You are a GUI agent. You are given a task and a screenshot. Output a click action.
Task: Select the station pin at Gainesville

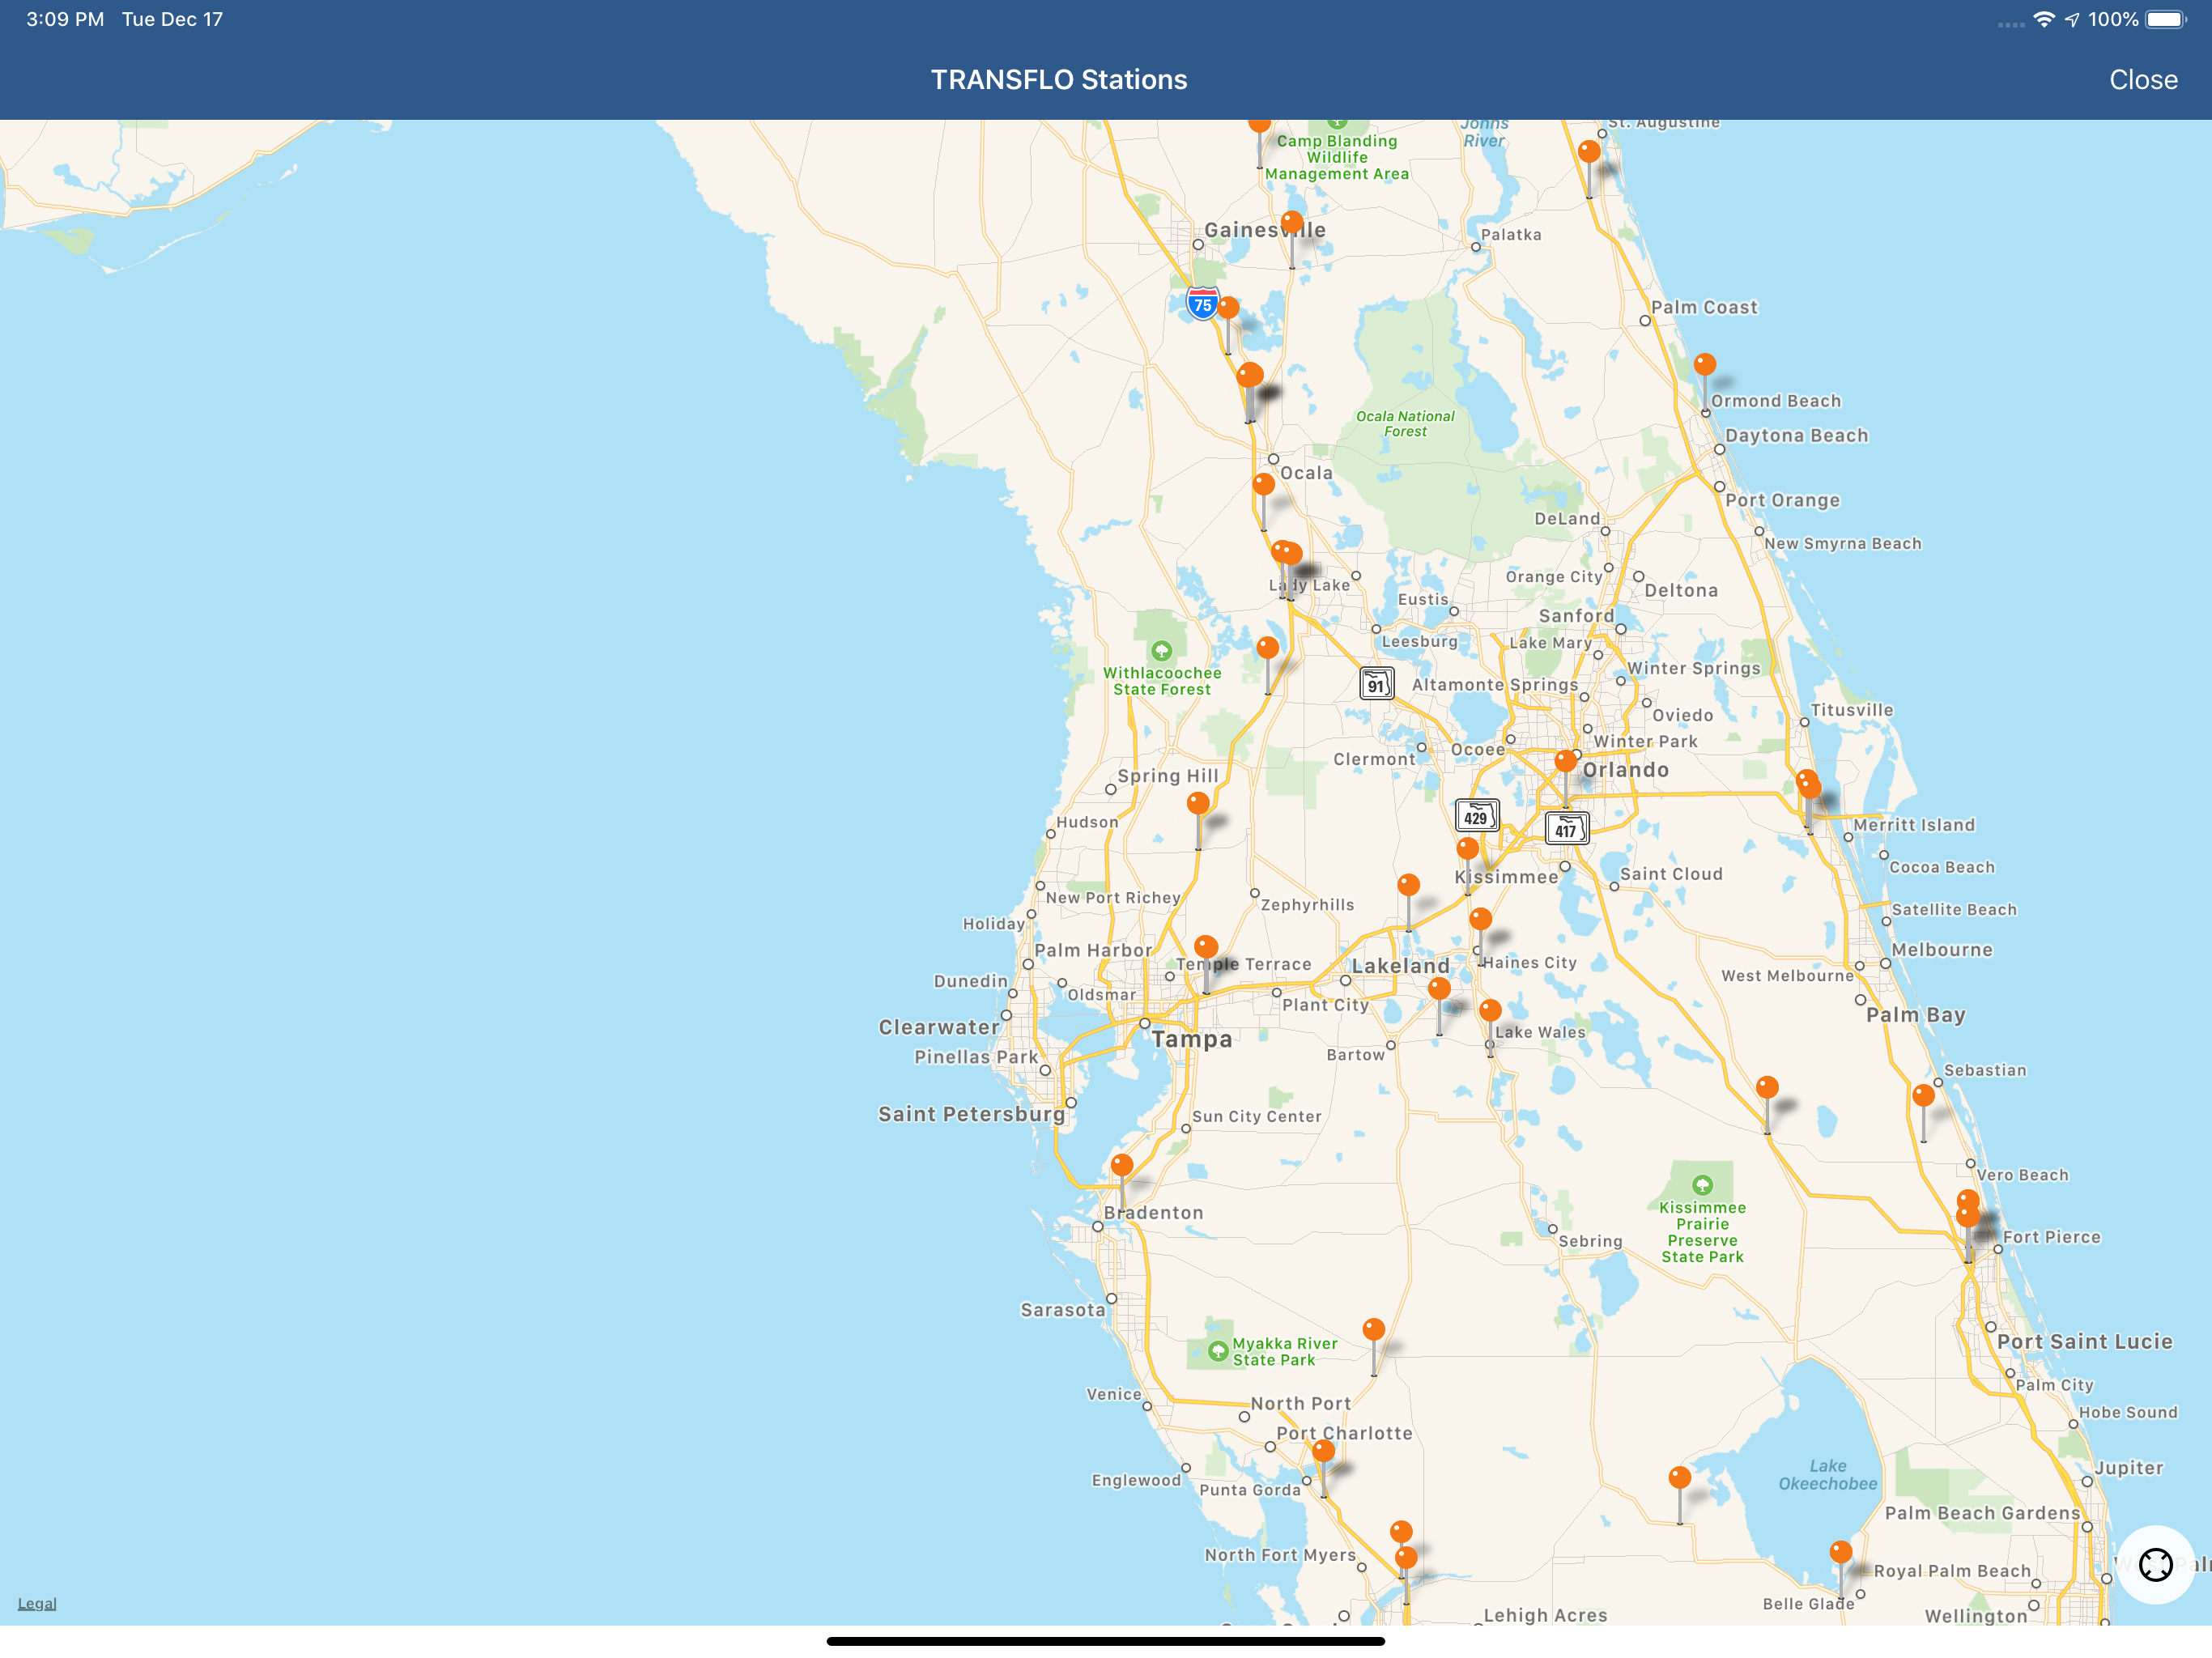click(1292, 222)
